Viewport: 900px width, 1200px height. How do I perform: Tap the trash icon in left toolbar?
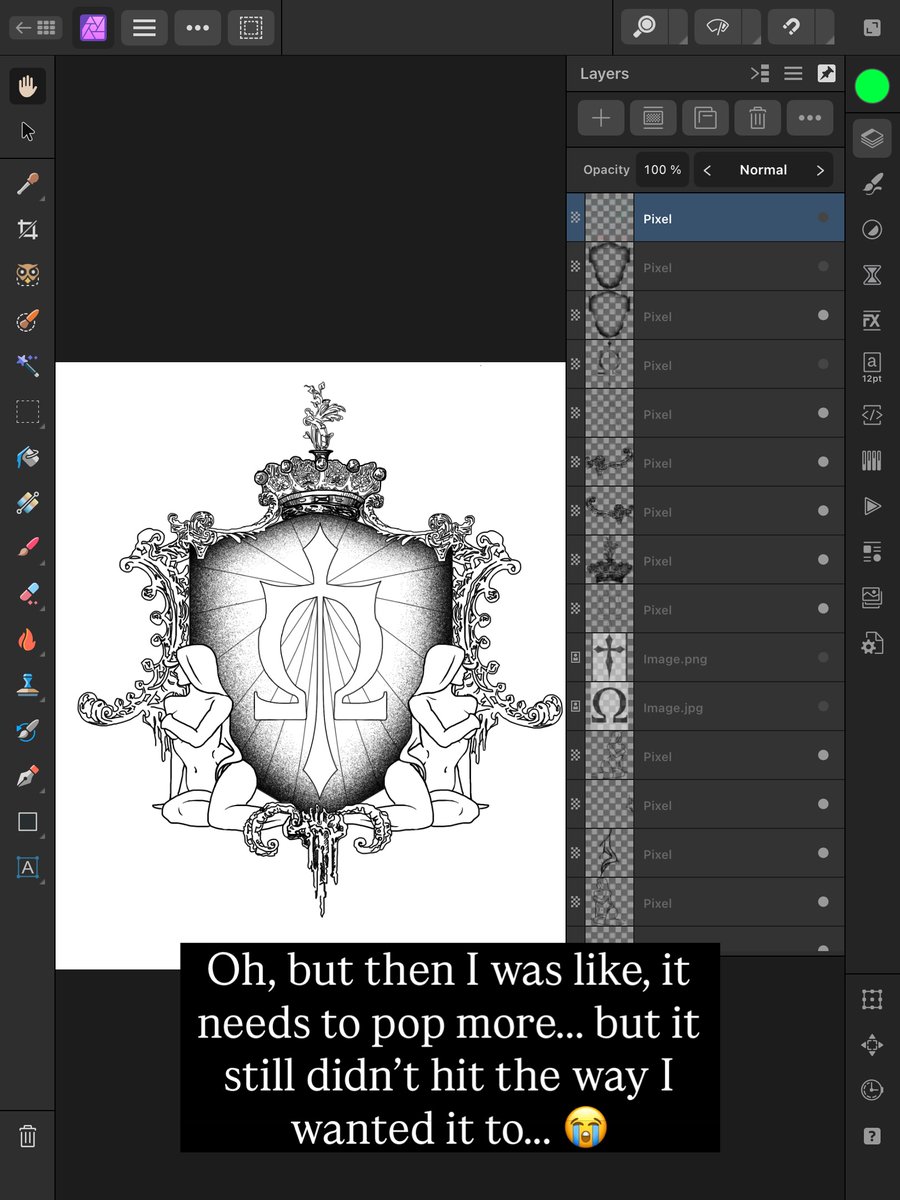[27, 1136]
